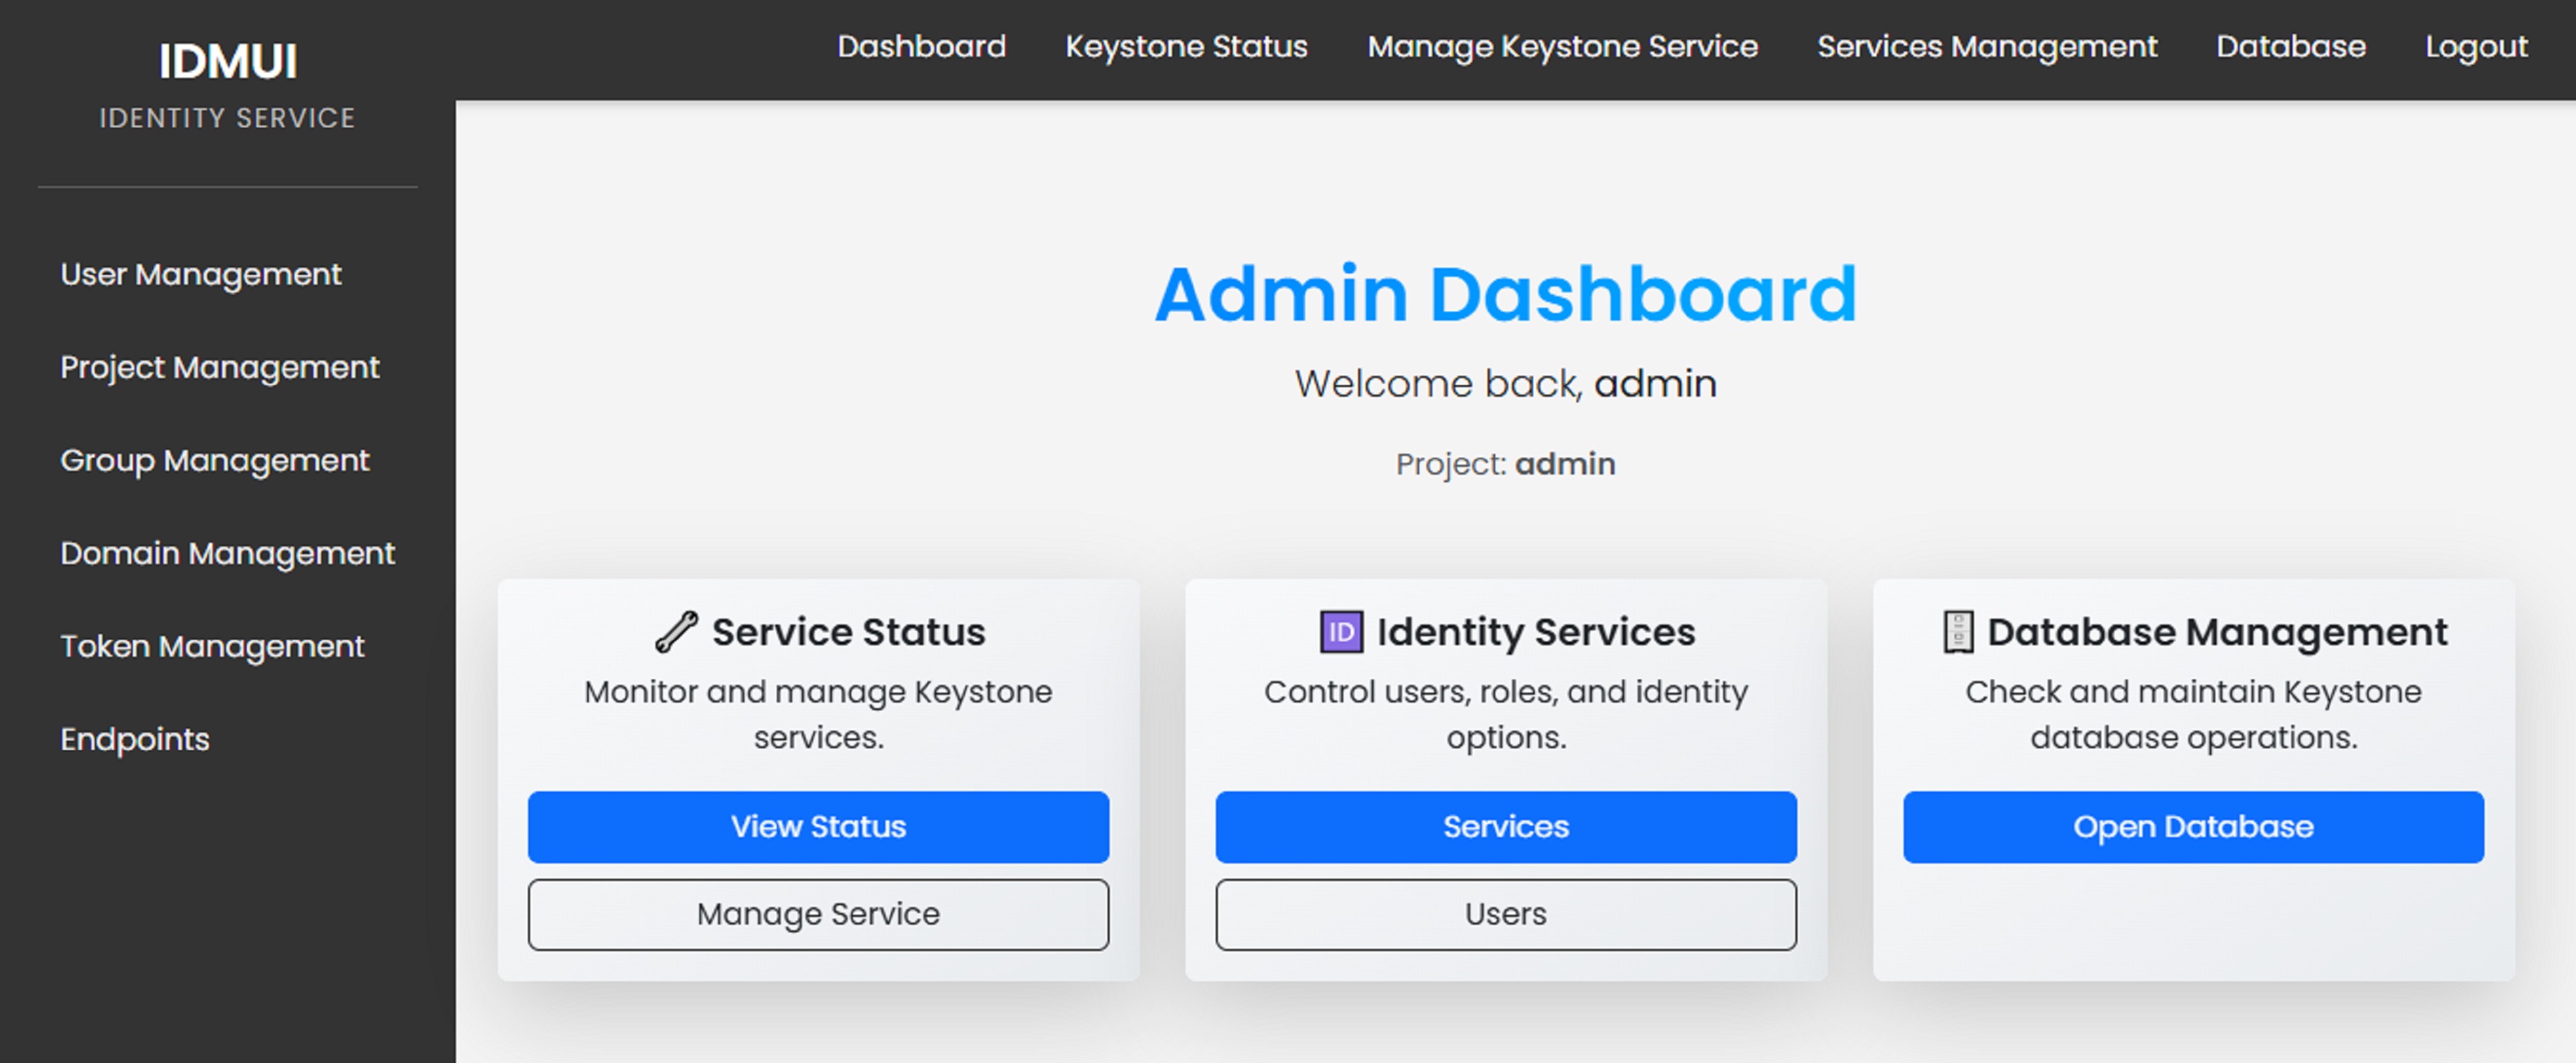The width and height of the screenshot is (2576, 1063).
Task: Navigate to Endpoints in the sidebar
Action: (135, 739)
